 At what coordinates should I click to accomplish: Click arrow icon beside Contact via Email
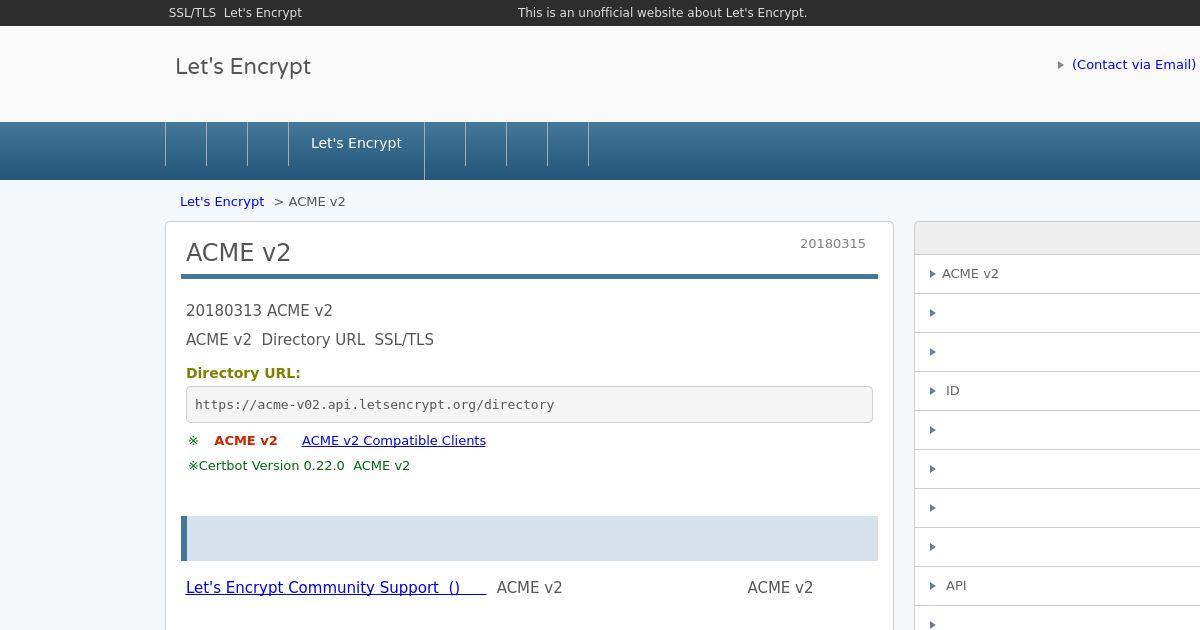point(1060,65)
